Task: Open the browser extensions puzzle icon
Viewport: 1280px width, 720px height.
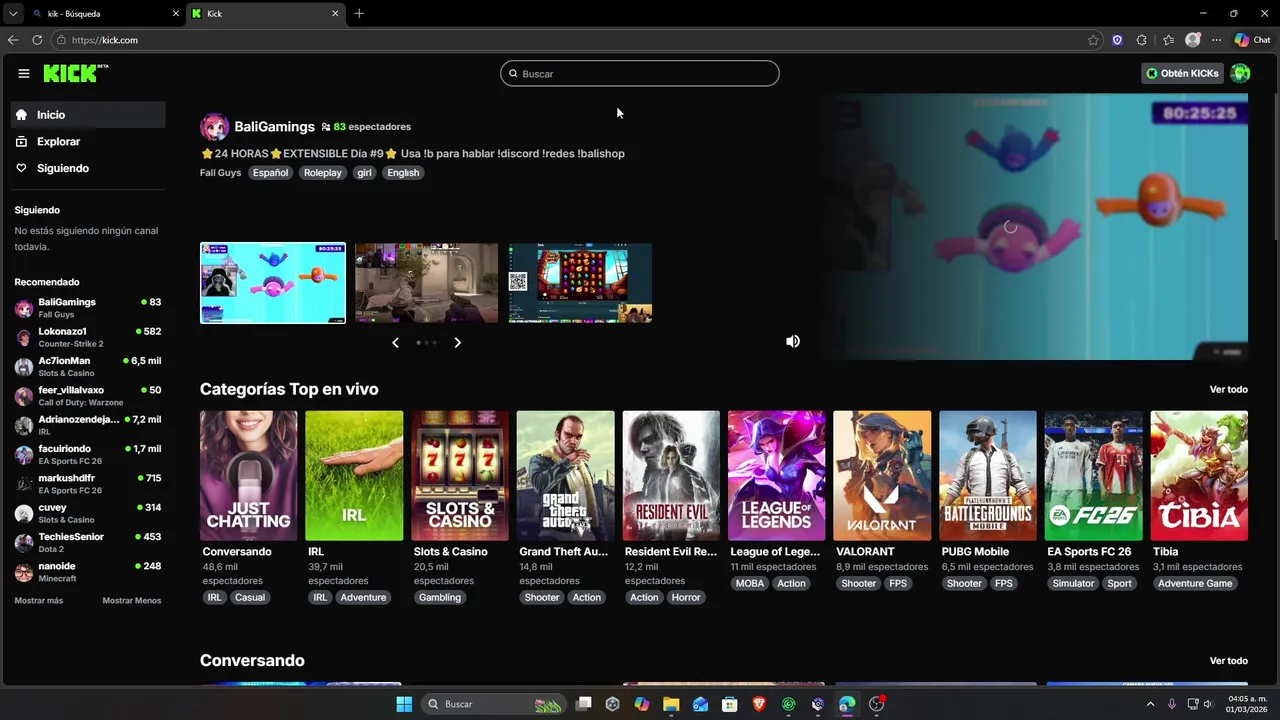Action: point(1142,40)
